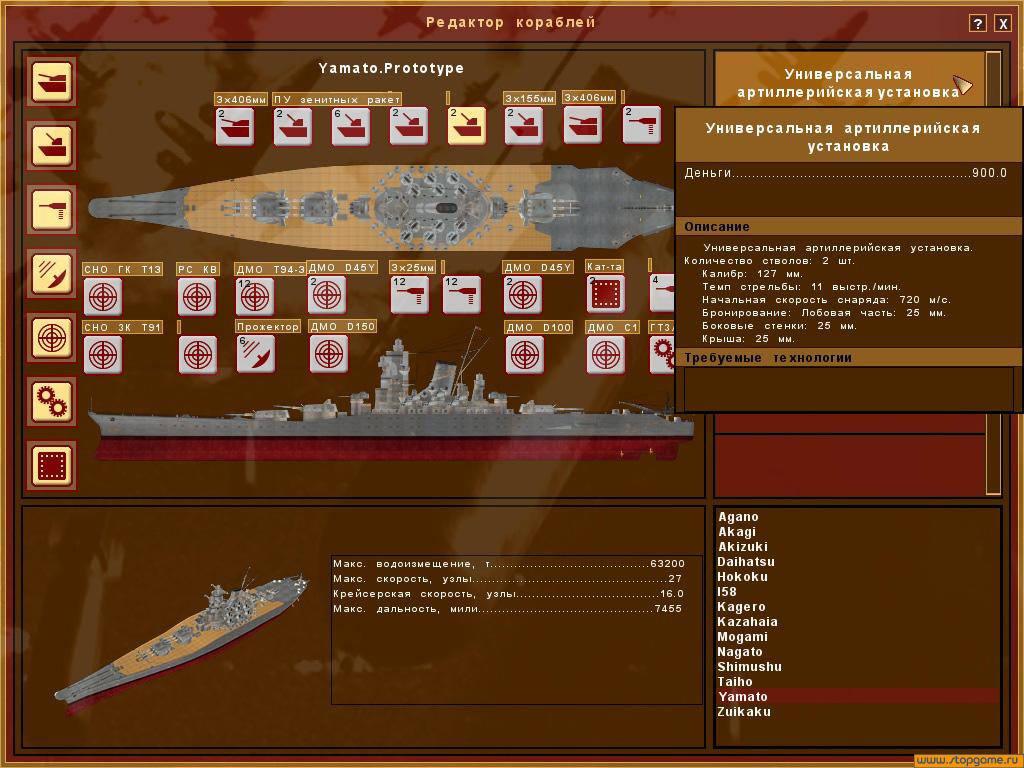1024x768 pixels.
Task: Choose Nagato from the ship list
Action: [x=739, y=652]
